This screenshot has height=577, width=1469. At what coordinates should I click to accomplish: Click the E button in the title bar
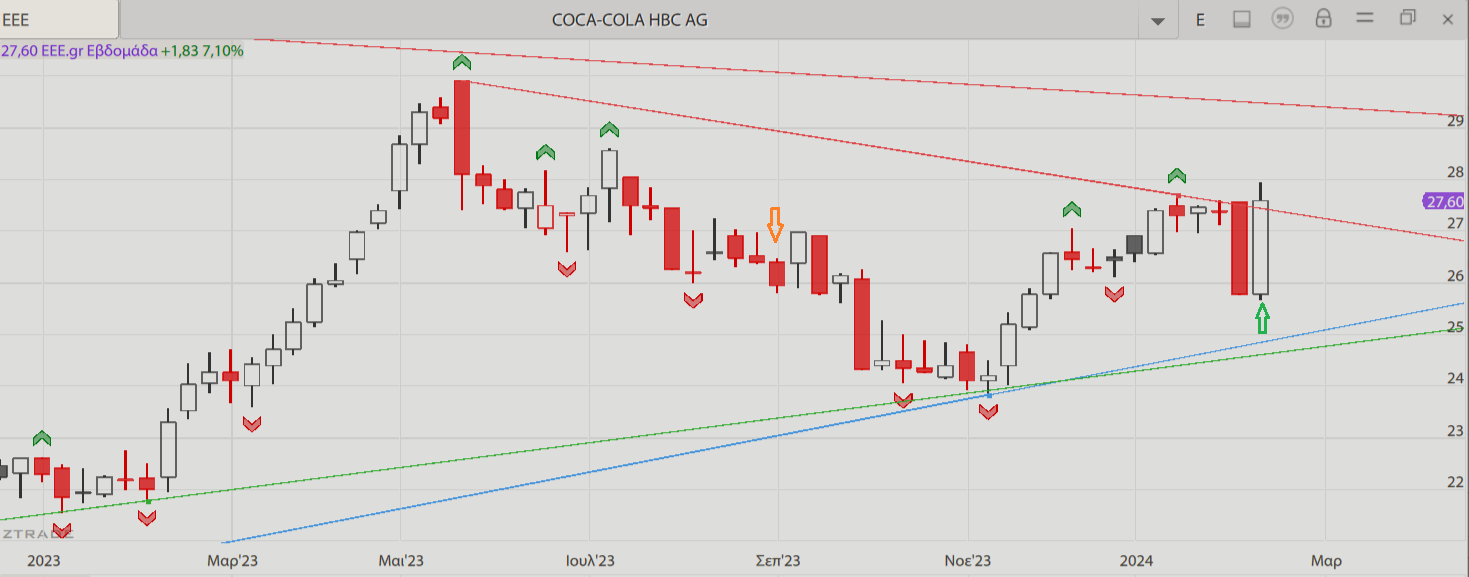click(x=1201, y=19)
